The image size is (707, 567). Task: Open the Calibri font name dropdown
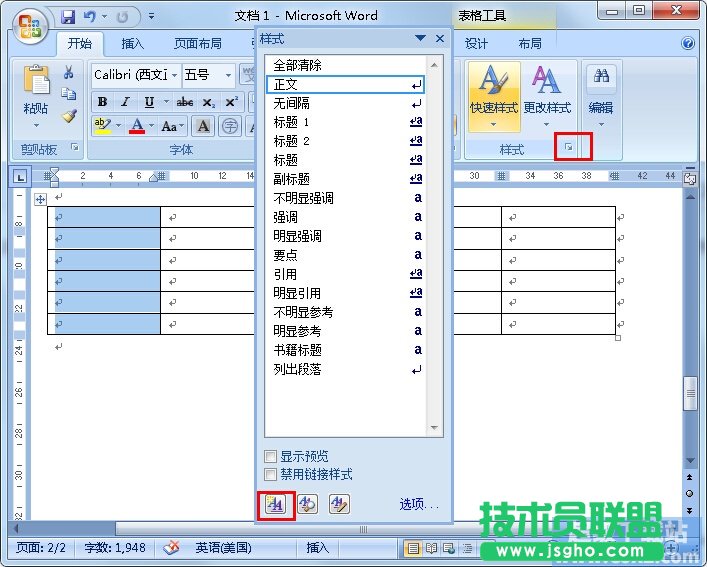(174, 75)
